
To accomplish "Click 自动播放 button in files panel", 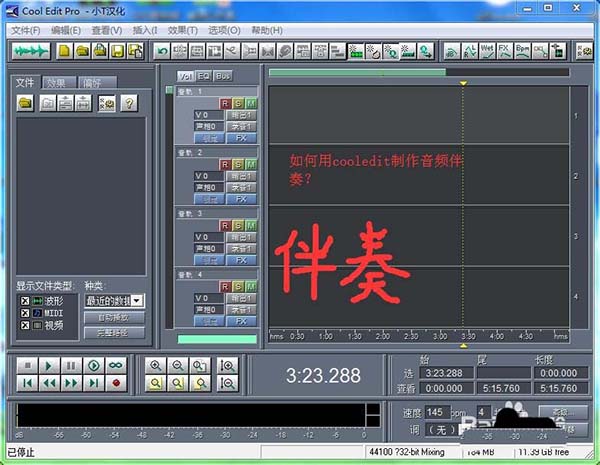I will (x=114, y=318).
